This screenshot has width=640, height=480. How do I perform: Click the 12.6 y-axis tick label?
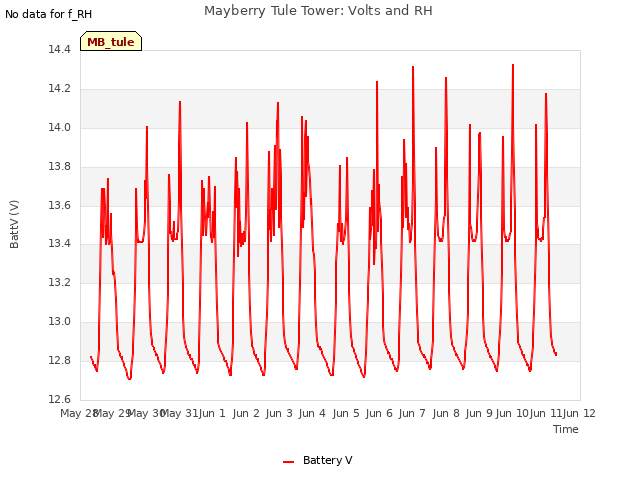point(59,399)
